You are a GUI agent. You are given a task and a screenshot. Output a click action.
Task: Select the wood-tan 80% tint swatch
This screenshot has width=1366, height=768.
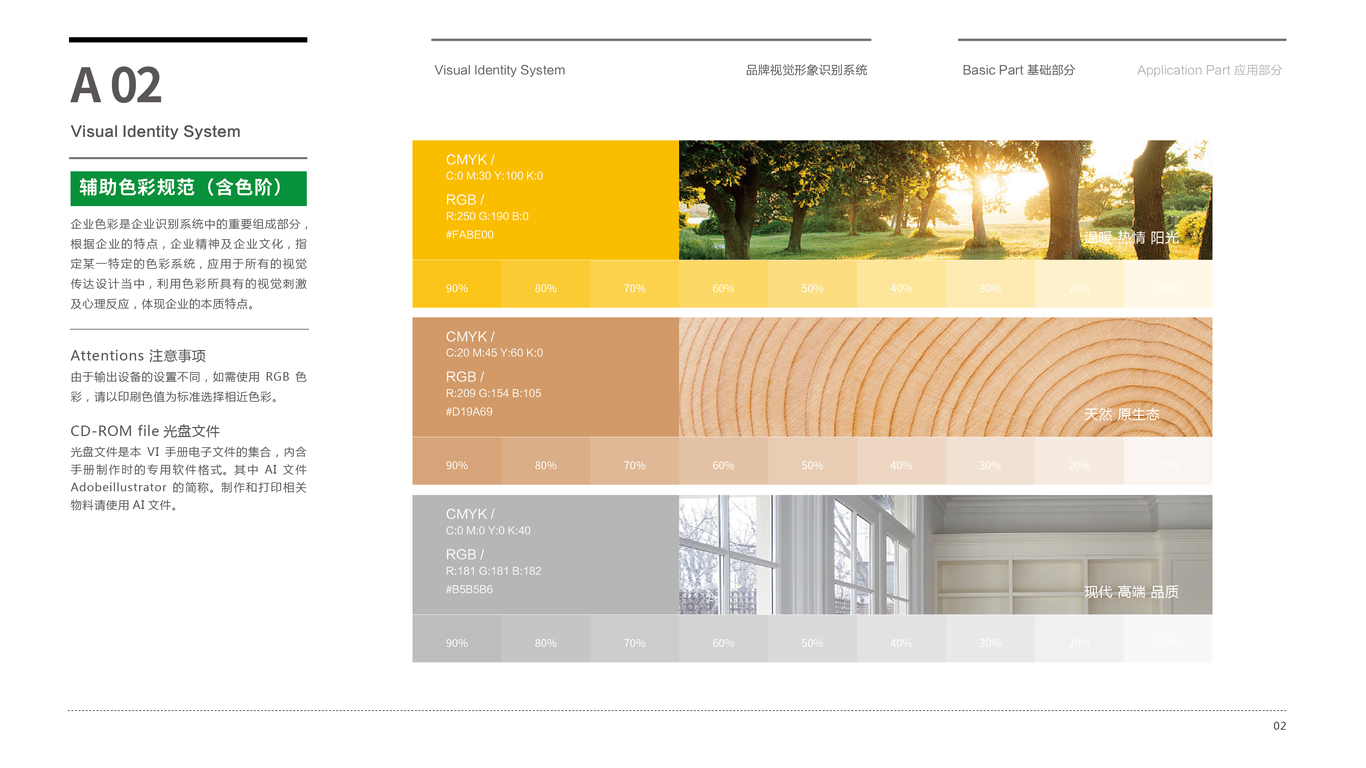(x=546, y=461)
